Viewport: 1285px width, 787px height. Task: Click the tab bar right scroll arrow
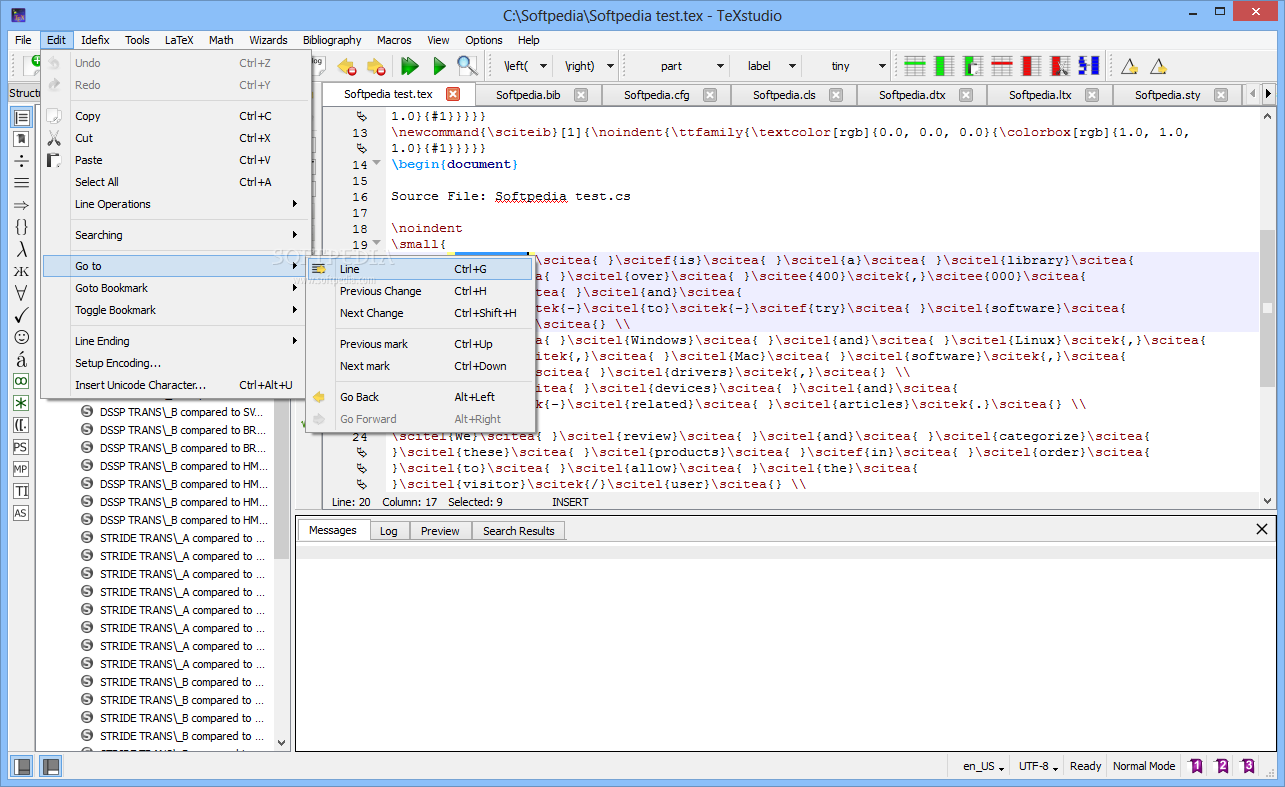tap(1268, 94)
